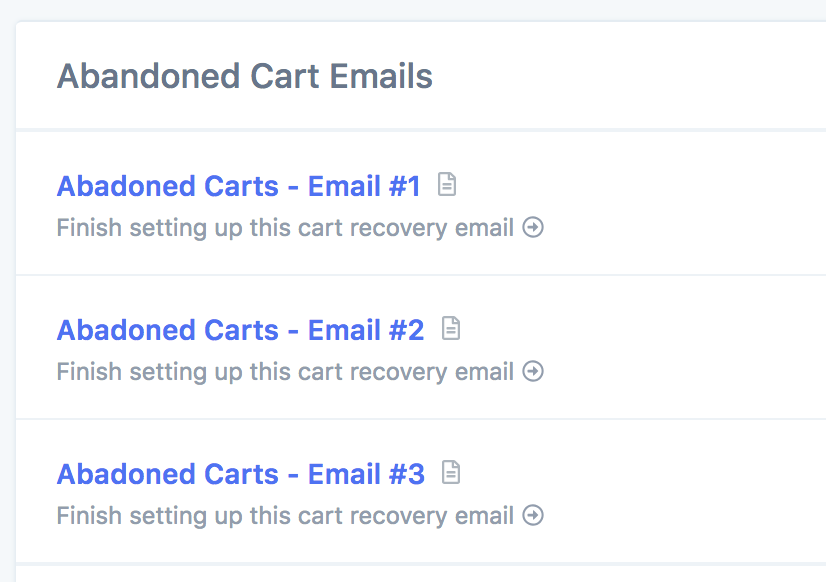826x582 pixels.
Task: Click the document icon beside Email #2
Action: coord(451,329)
